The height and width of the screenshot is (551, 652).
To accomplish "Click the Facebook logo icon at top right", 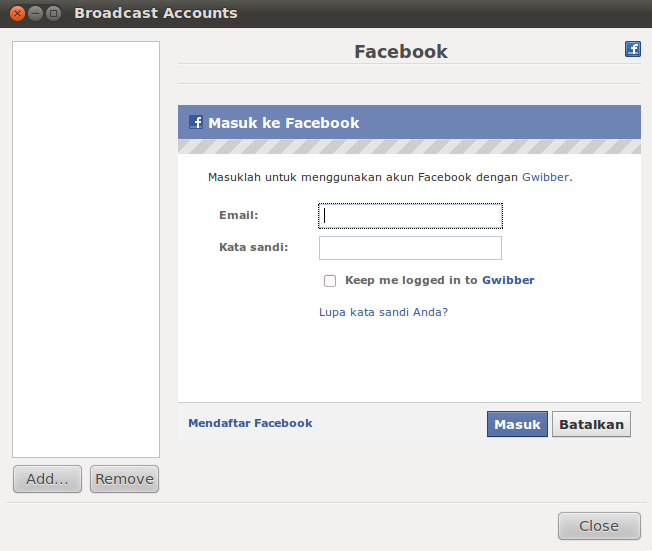I will tap(632, 49).
